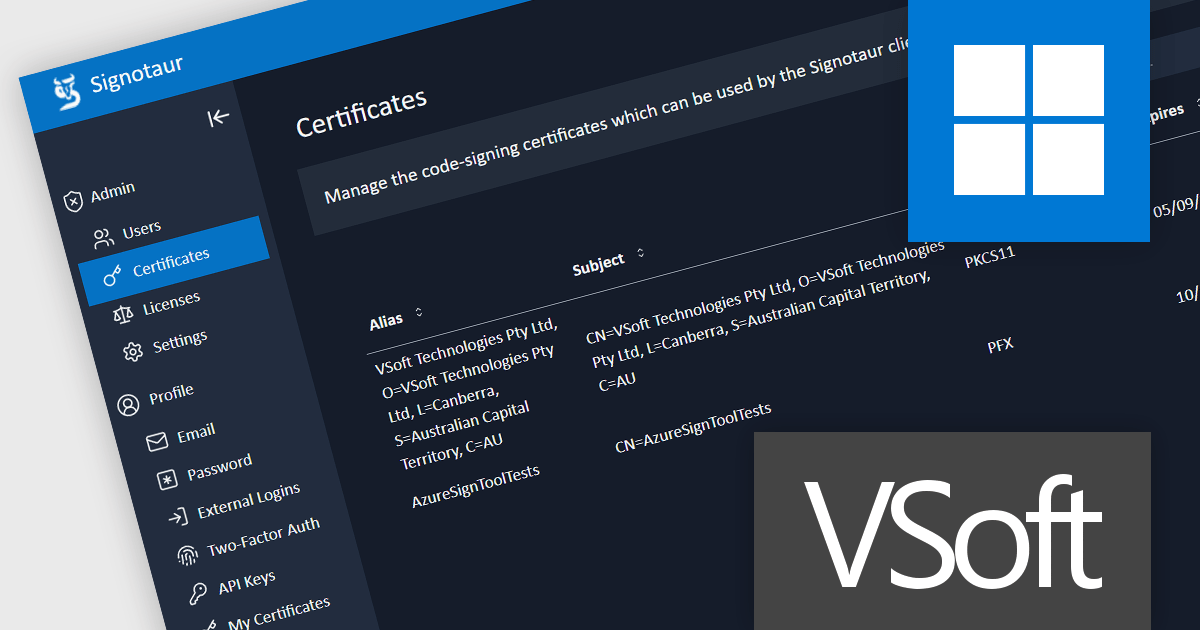Click the VSoft logo tile
Screen dimensions: 1200x630
pos(952,531)
